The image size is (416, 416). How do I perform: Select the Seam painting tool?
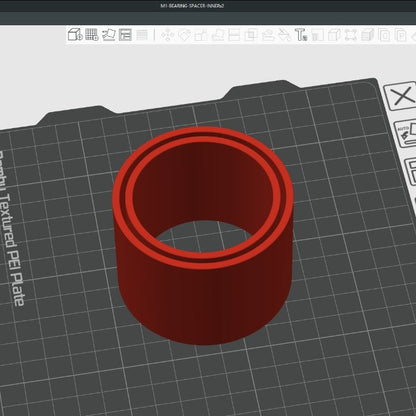(284, 35)
